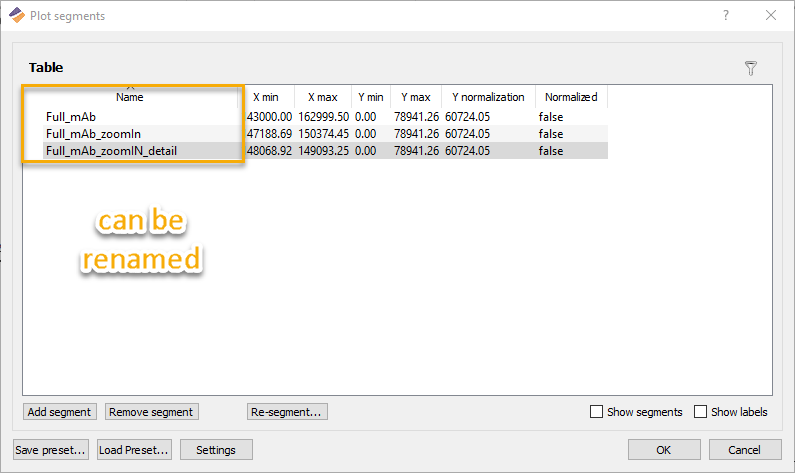
Task: Enable the Show labels checkbox
Action: click(700, 411)
